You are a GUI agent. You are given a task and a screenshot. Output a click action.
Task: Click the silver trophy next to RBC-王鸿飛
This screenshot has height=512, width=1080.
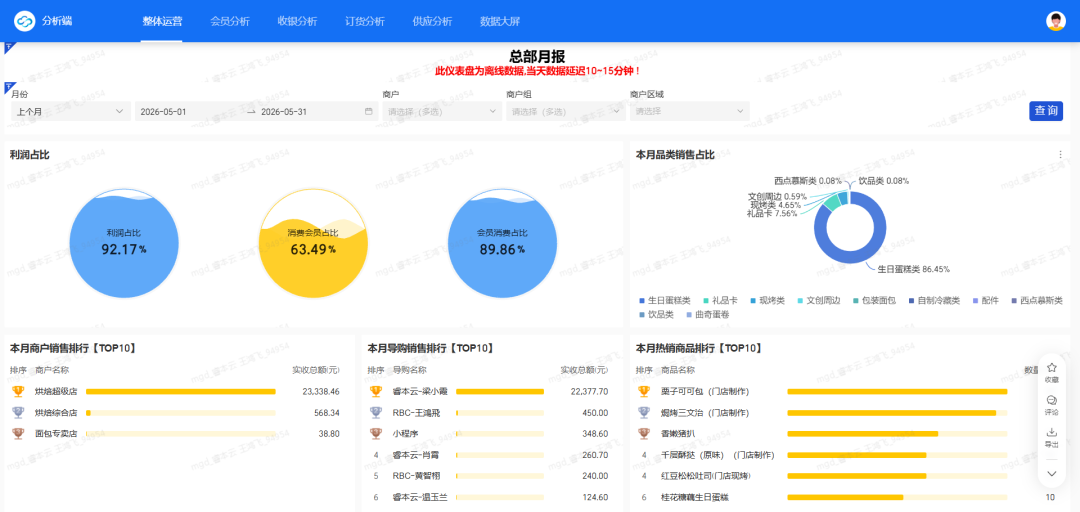click(376, 412)
